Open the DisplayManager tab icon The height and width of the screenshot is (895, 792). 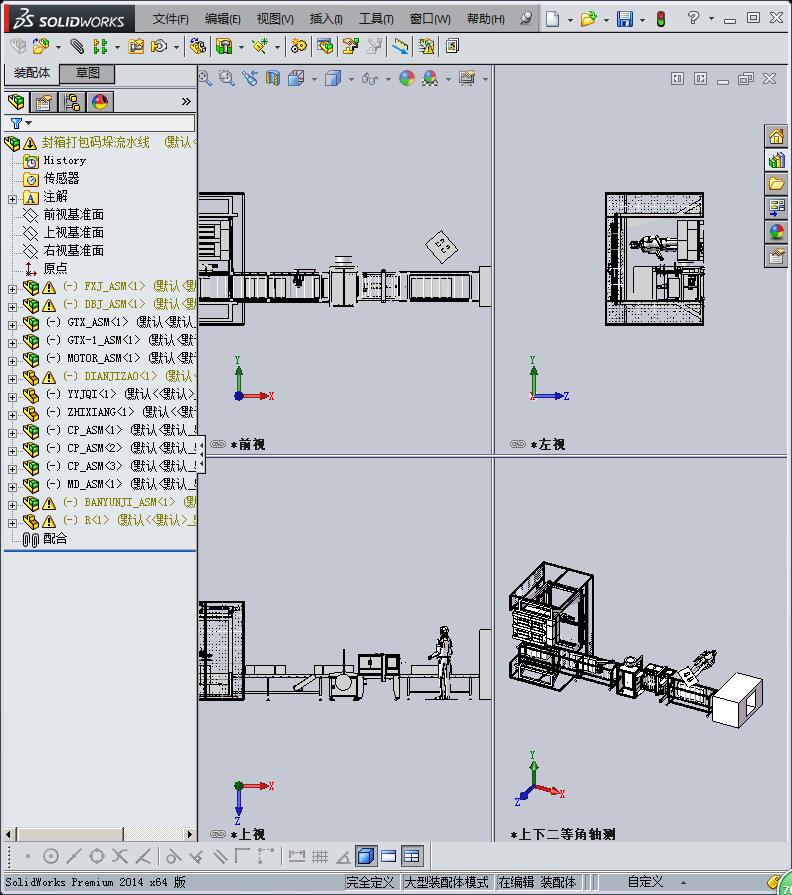pyautogui.click(x=100, y=102)
